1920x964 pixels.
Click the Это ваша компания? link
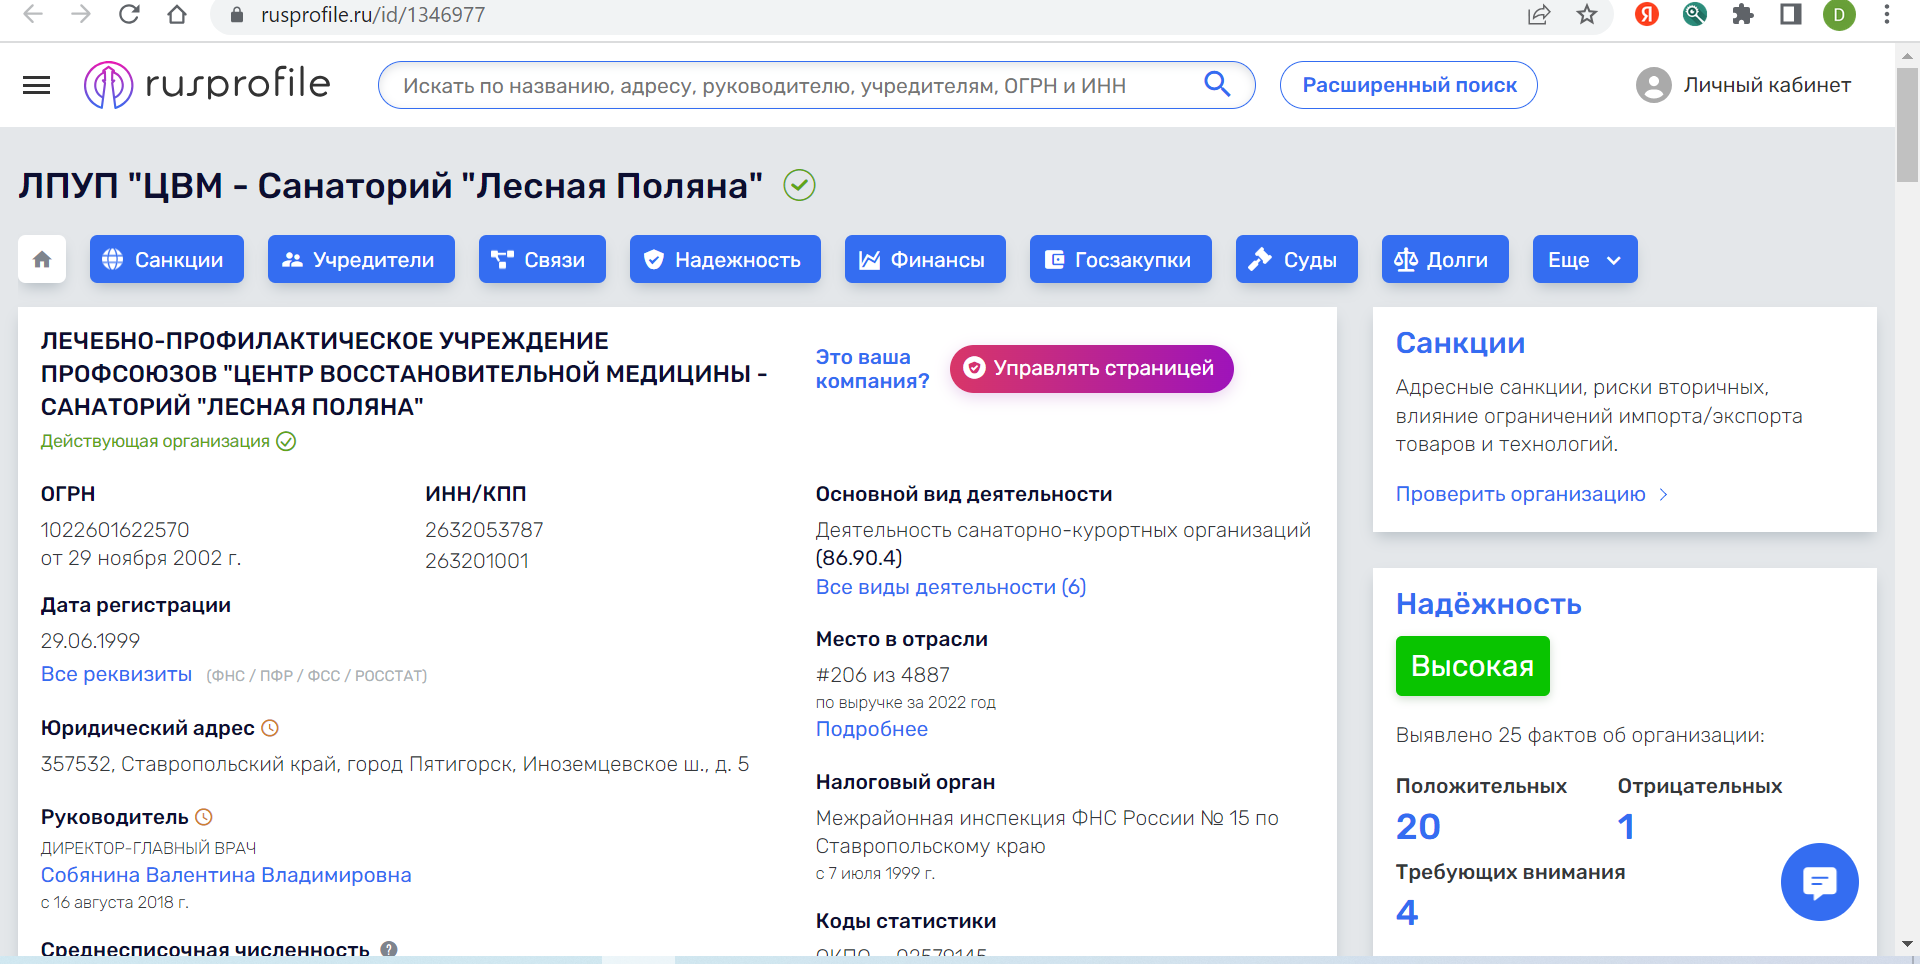[x=872, y=369]
